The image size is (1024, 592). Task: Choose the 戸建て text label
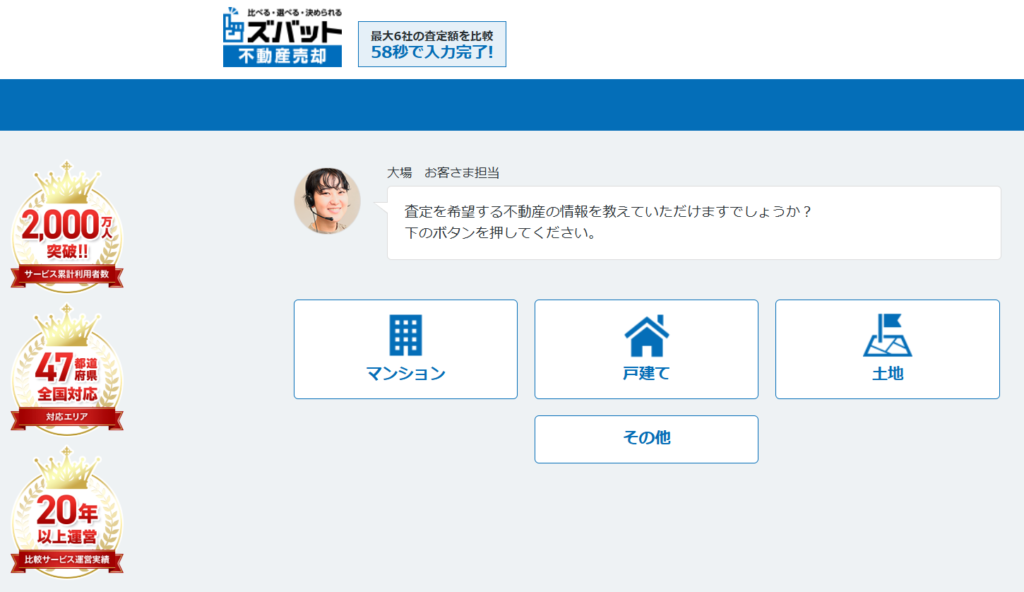coord(646,374)
